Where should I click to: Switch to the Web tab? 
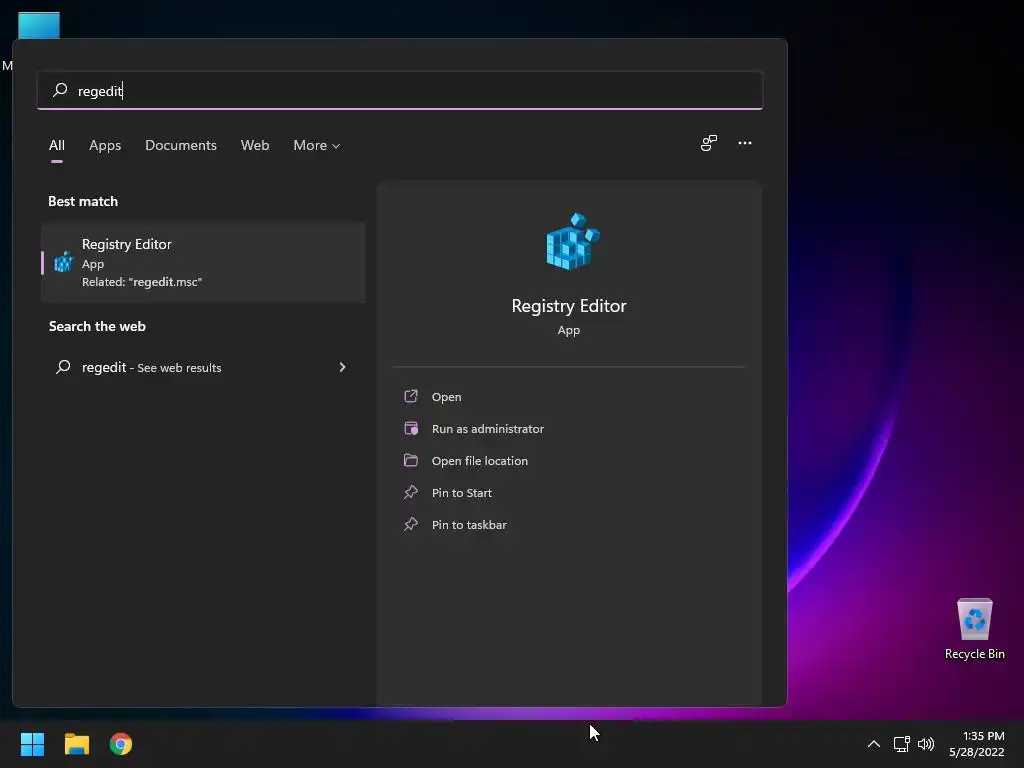(x=255, y=145)
